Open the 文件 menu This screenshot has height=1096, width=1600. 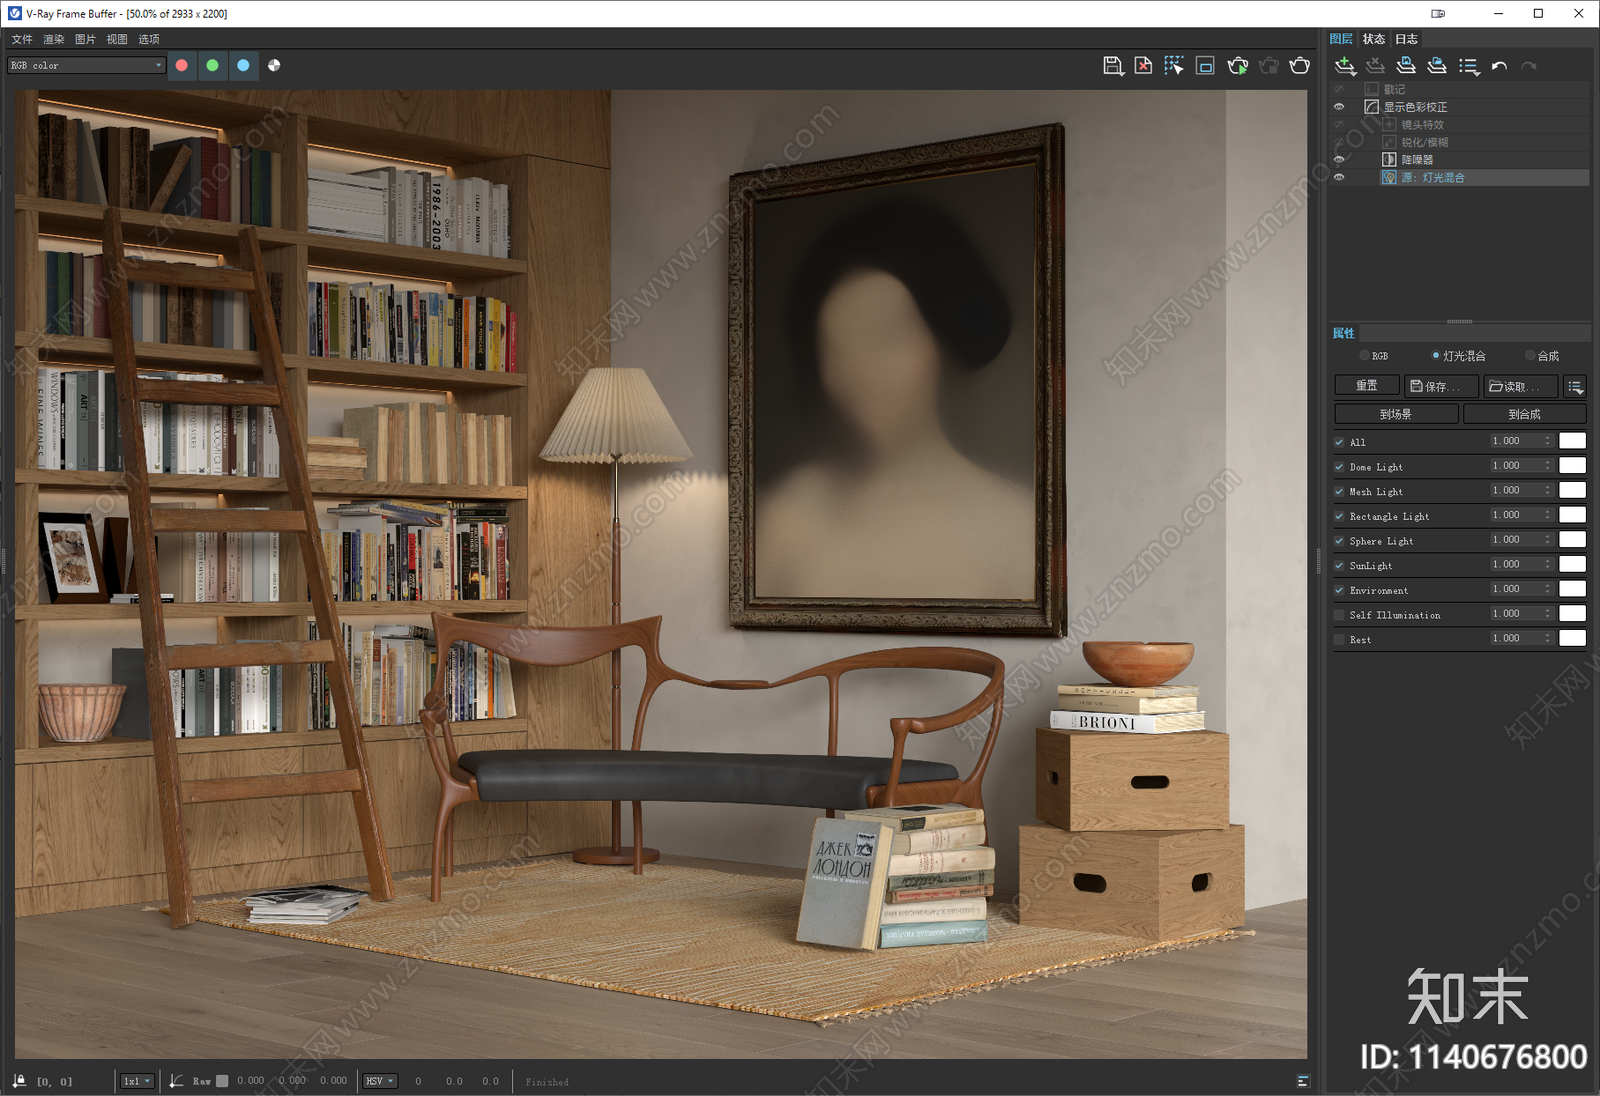22,39
